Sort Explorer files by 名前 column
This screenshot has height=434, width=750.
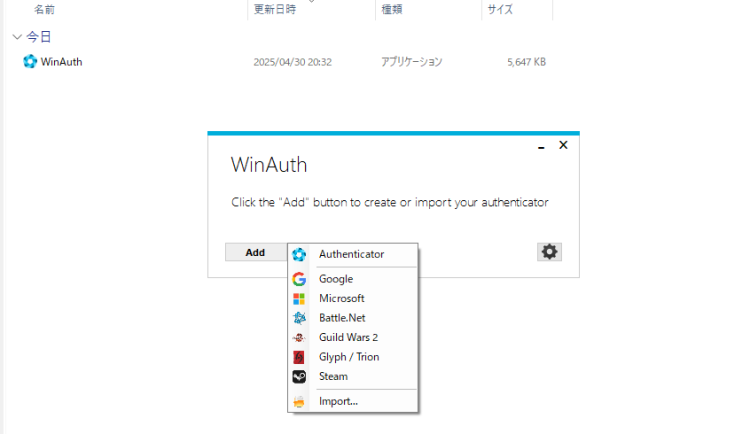coord(44,10)
